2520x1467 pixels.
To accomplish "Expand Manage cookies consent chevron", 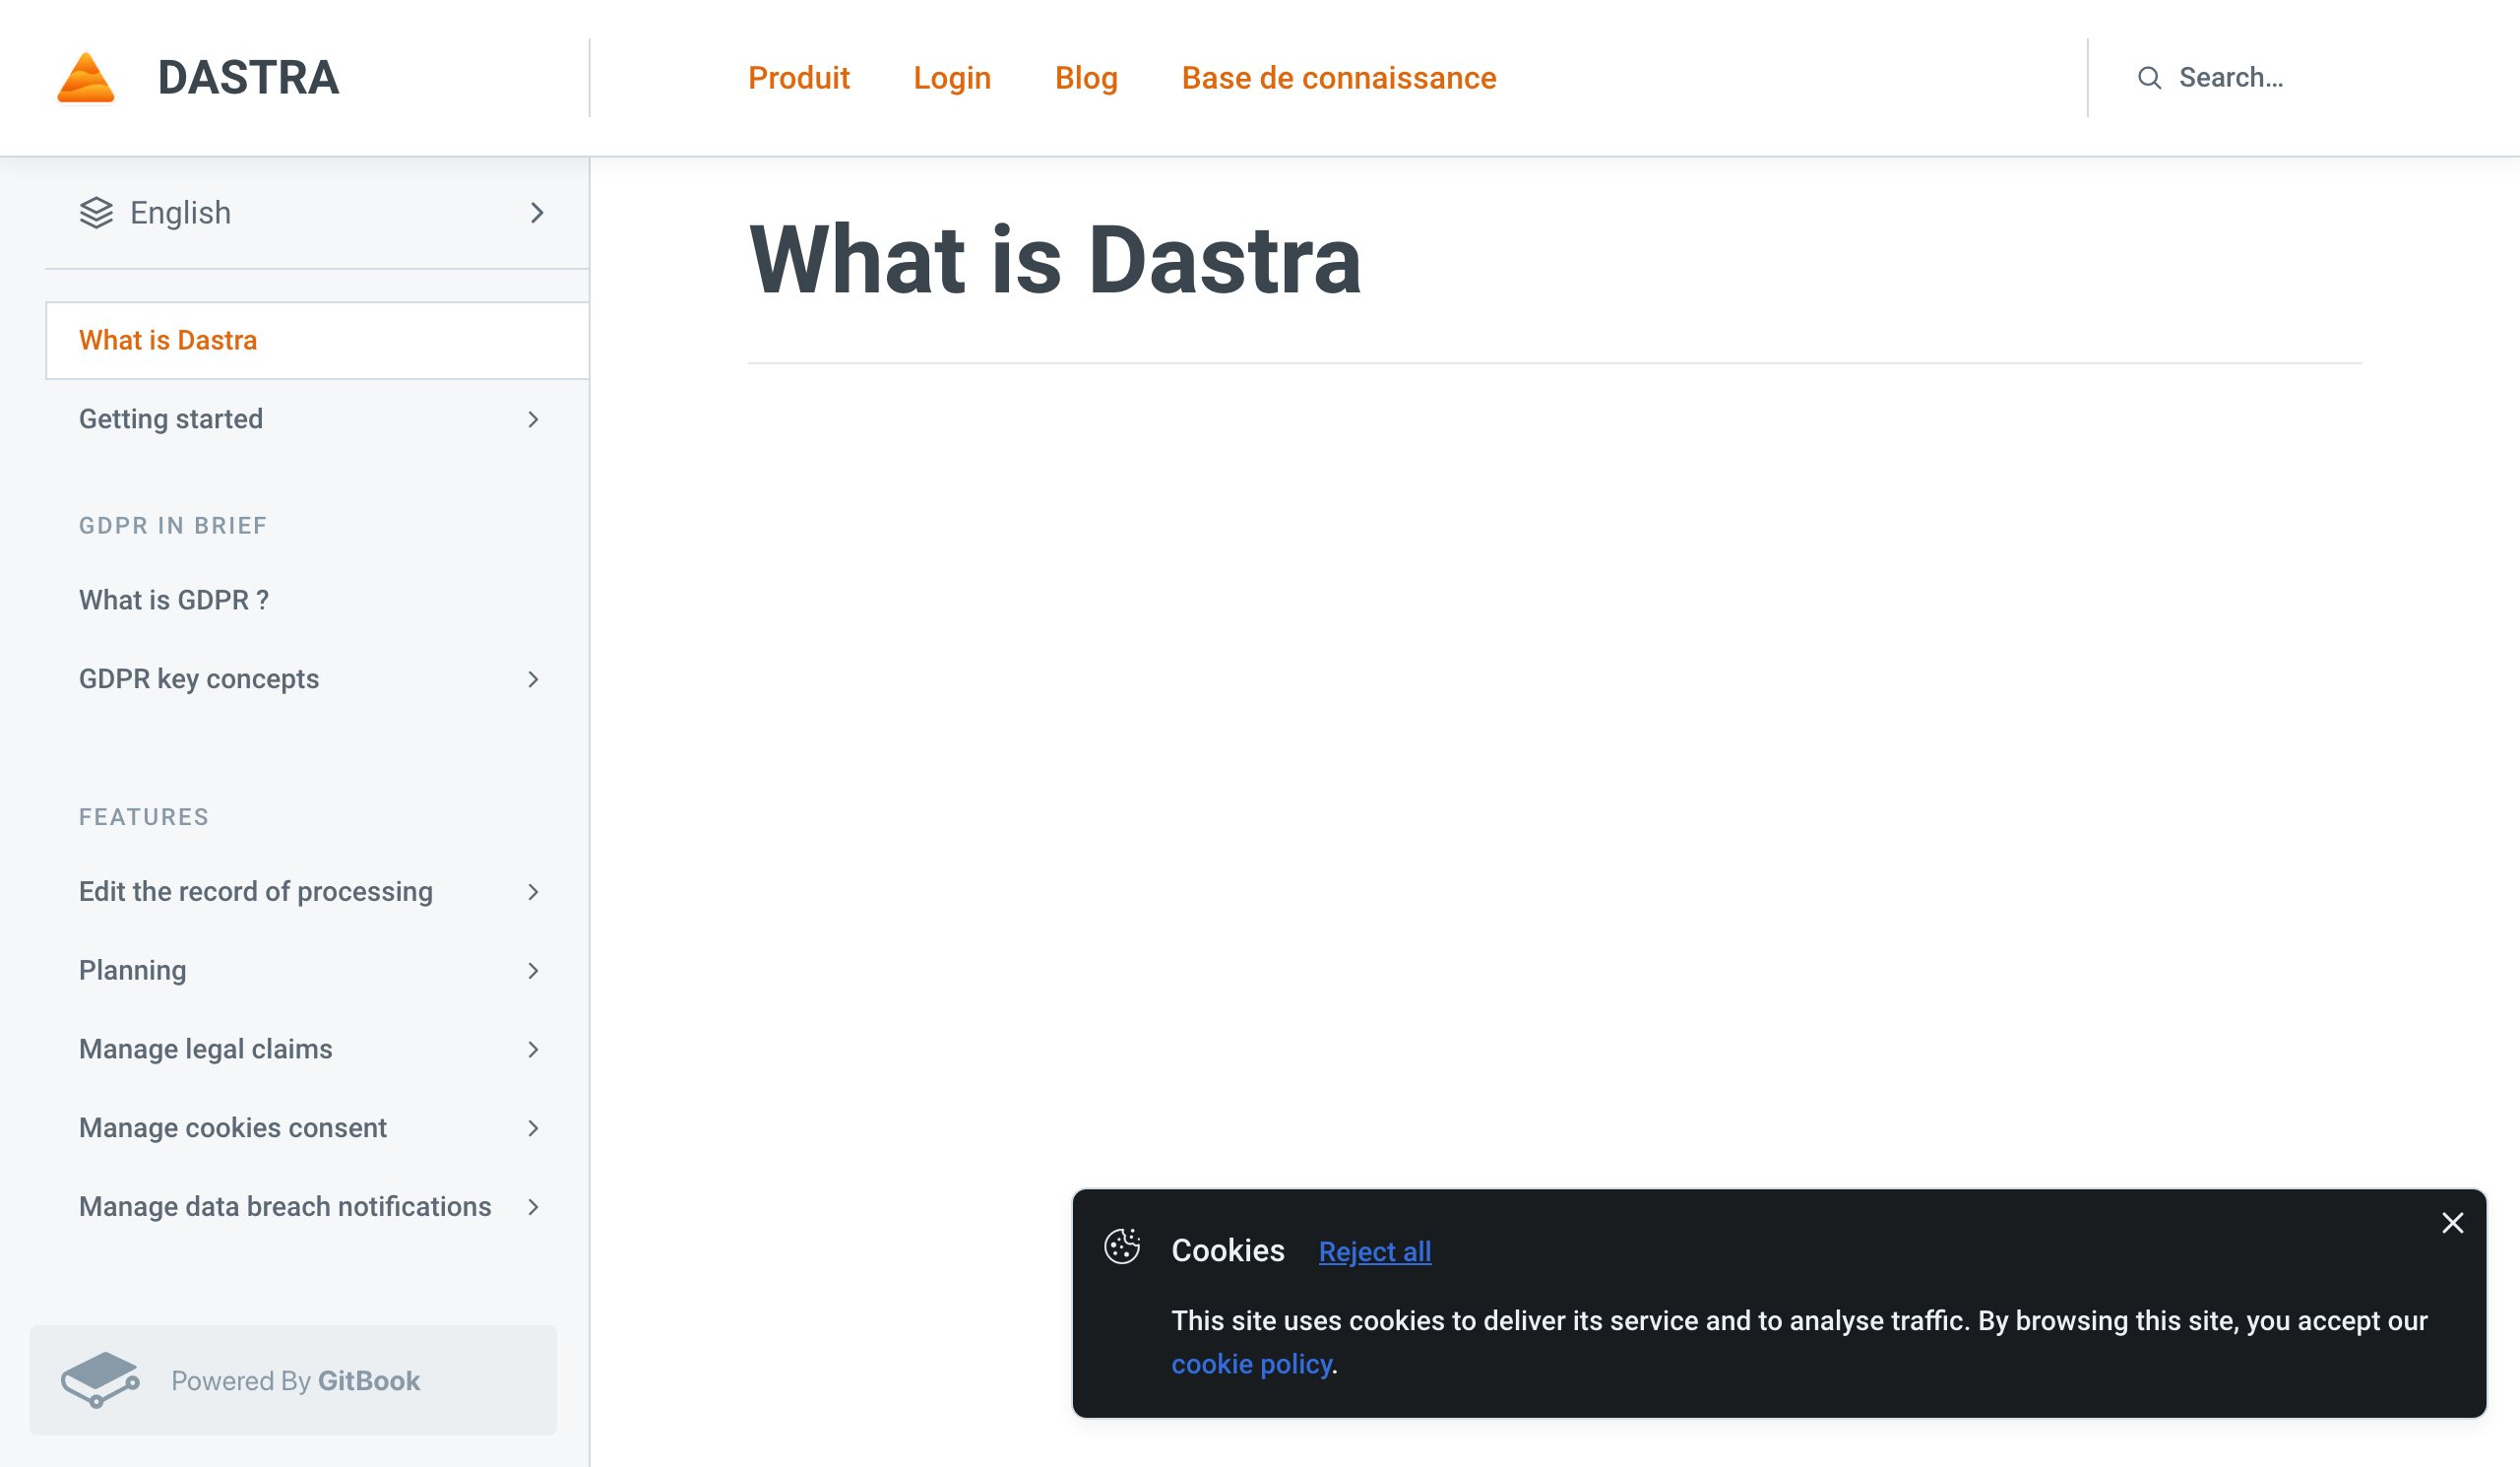I will tap(533, 1128).
